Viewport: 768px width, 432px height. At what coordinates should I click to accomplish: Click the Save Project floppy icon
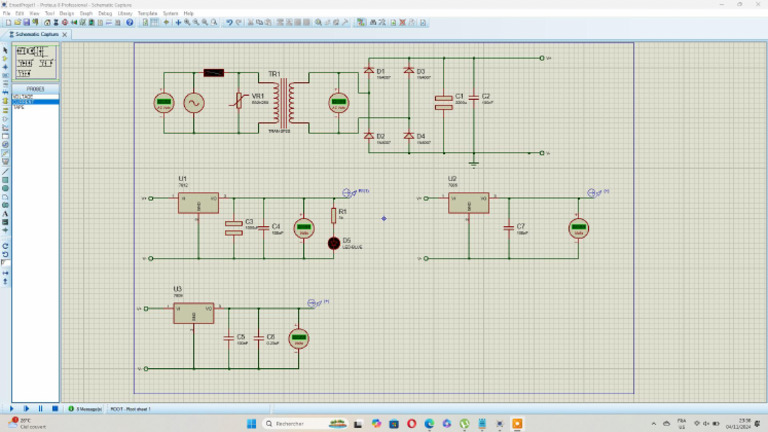click(26, 23)
